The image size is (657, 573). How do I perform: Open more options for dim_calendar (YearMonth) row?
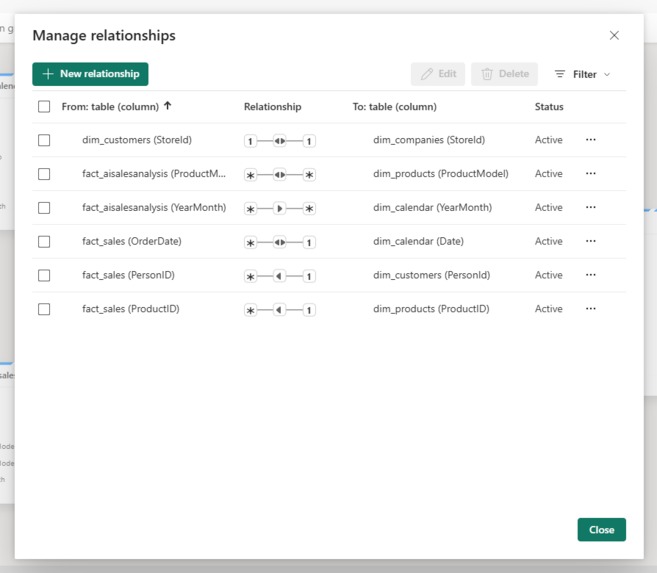click(x=591, y=207)
